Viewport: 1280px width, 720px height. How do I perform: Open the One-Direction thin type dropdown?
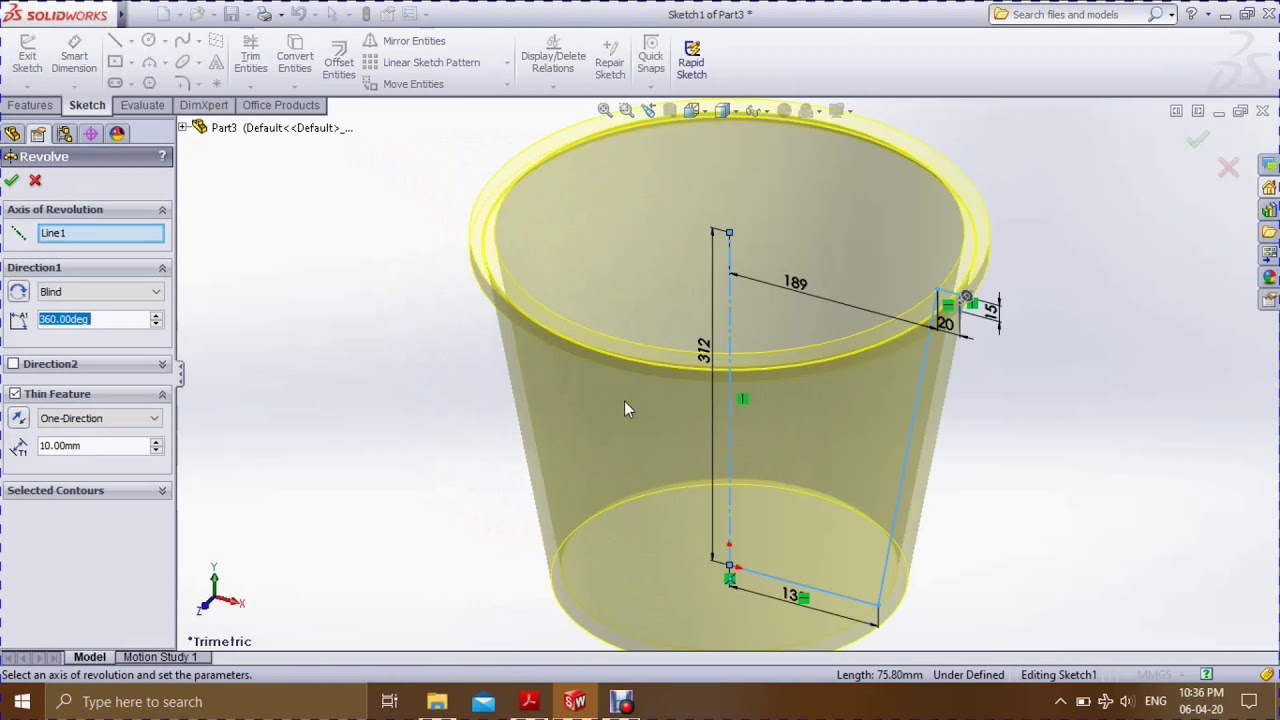pyautogui.click(x=100, y=418)
